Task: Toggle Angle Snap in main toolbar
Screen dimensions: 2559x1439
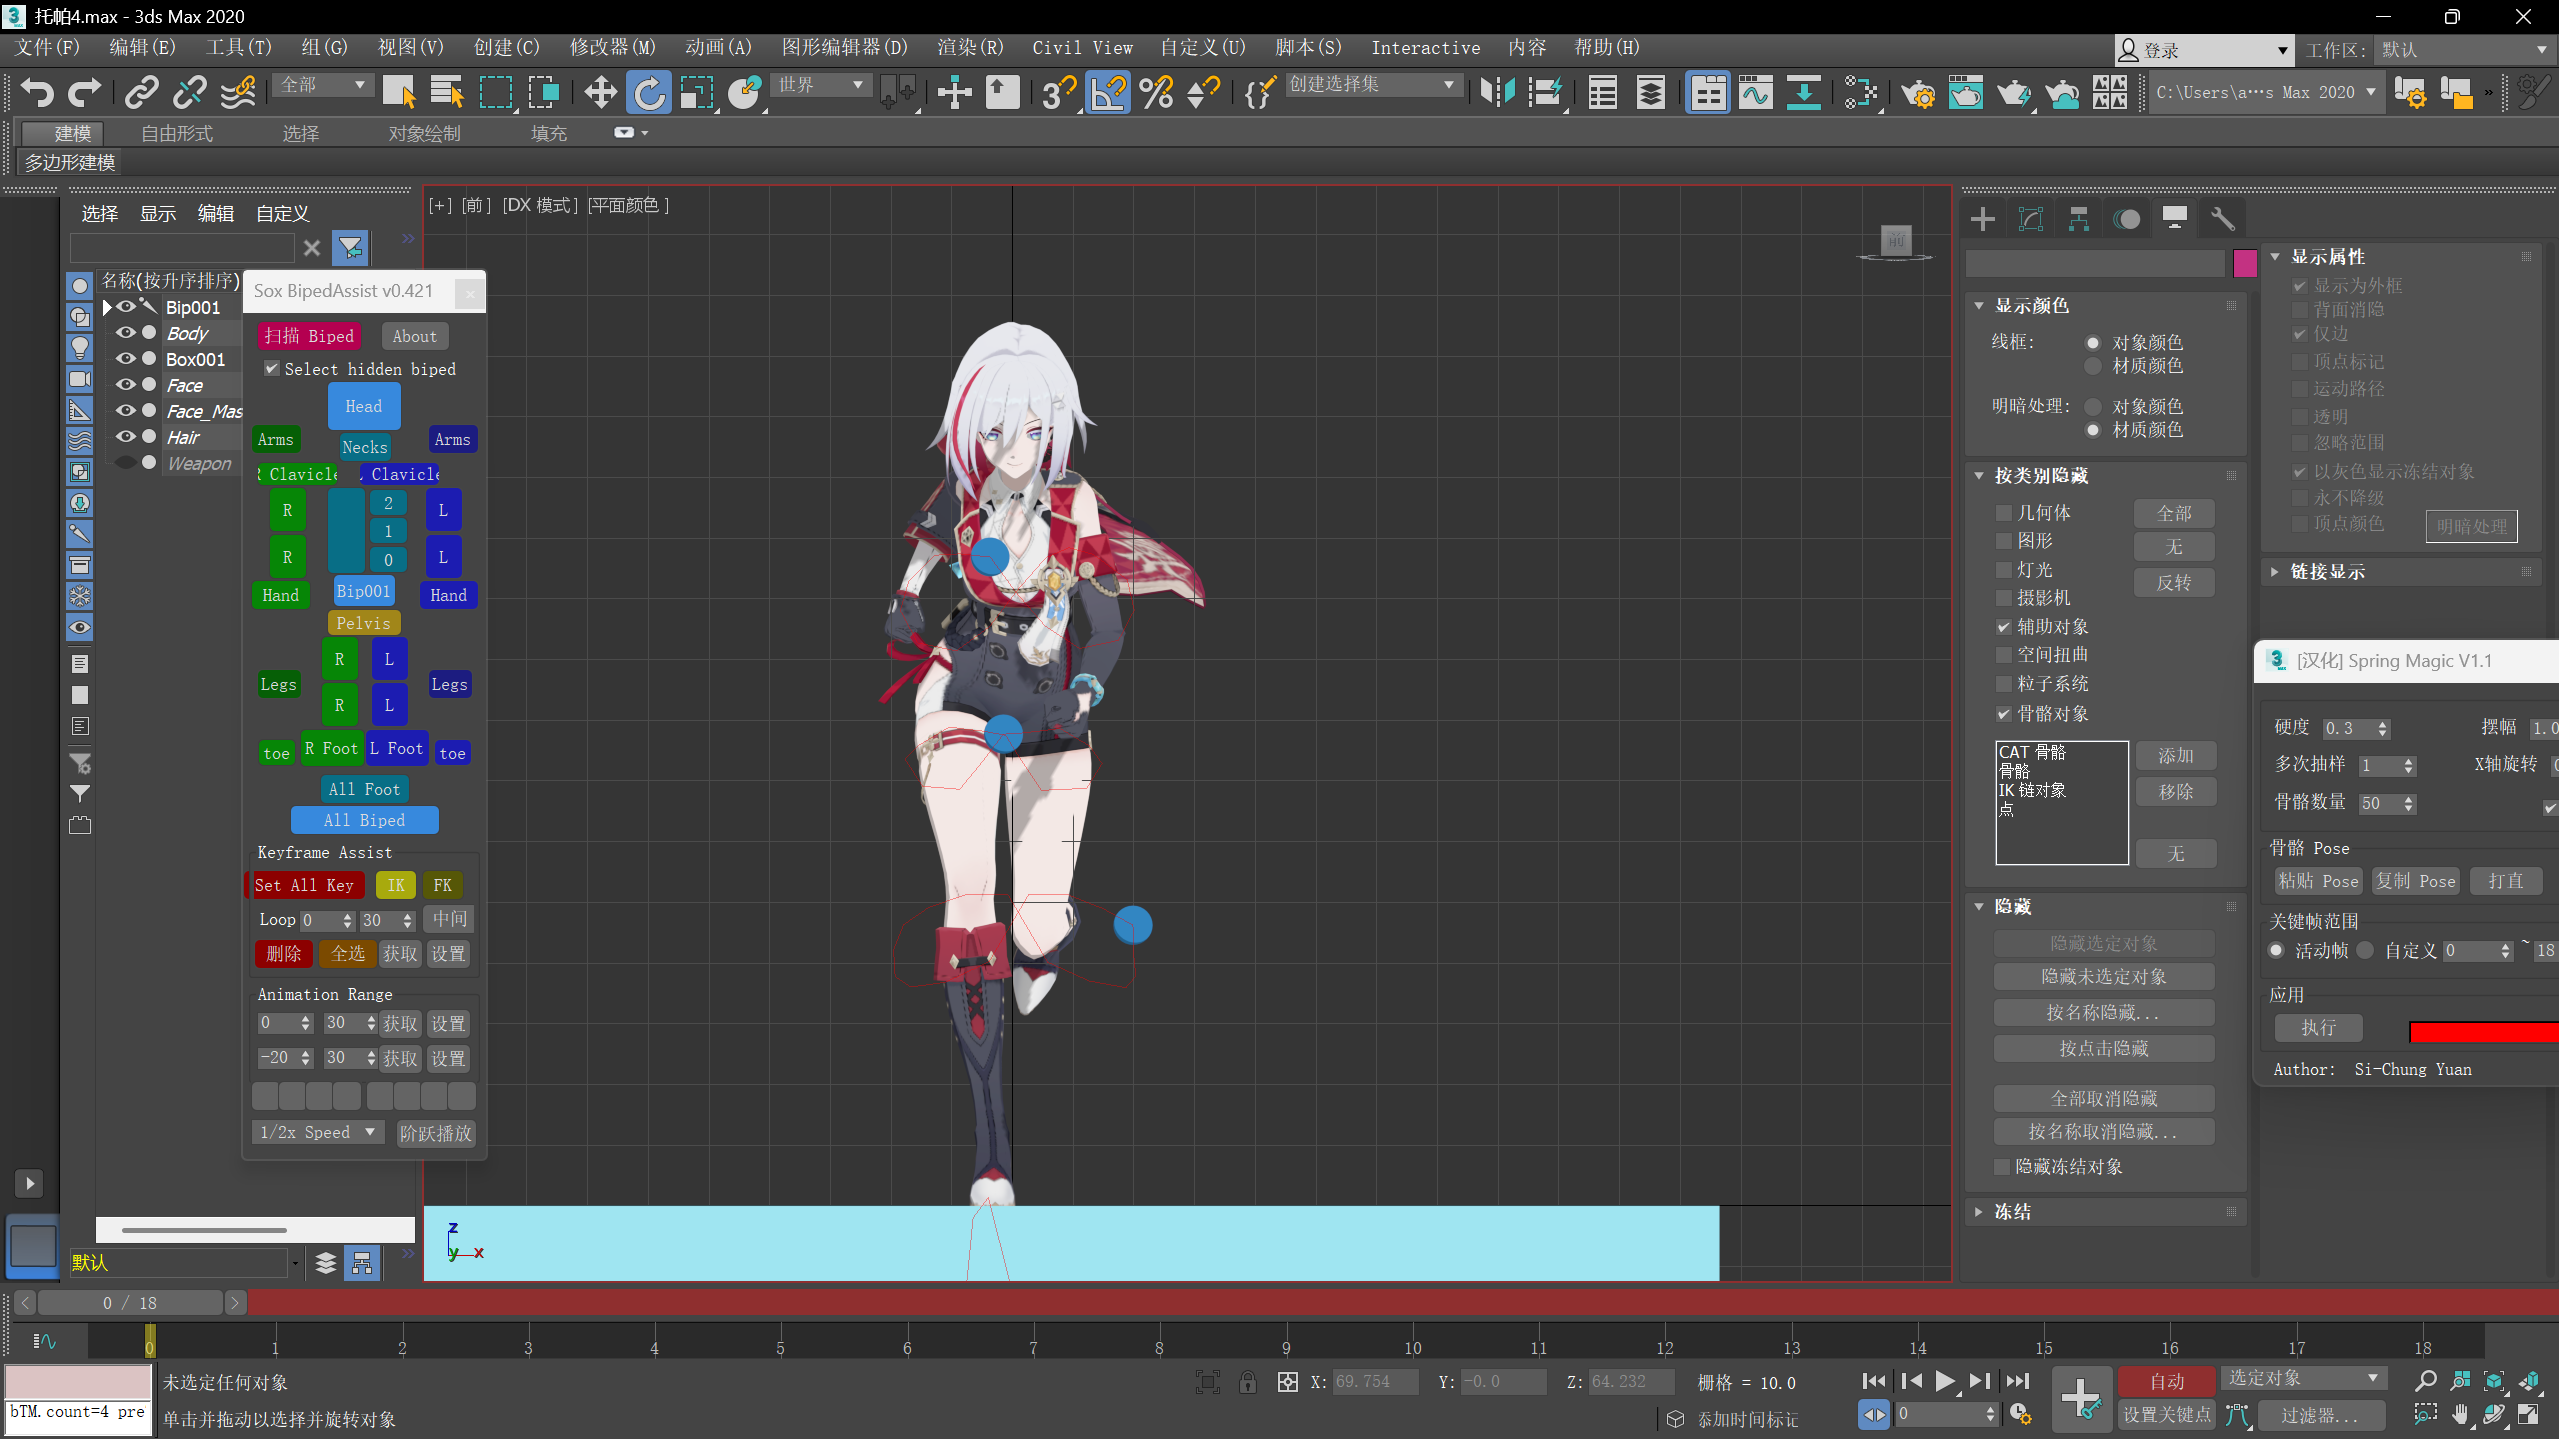Action: point(1107,92)
